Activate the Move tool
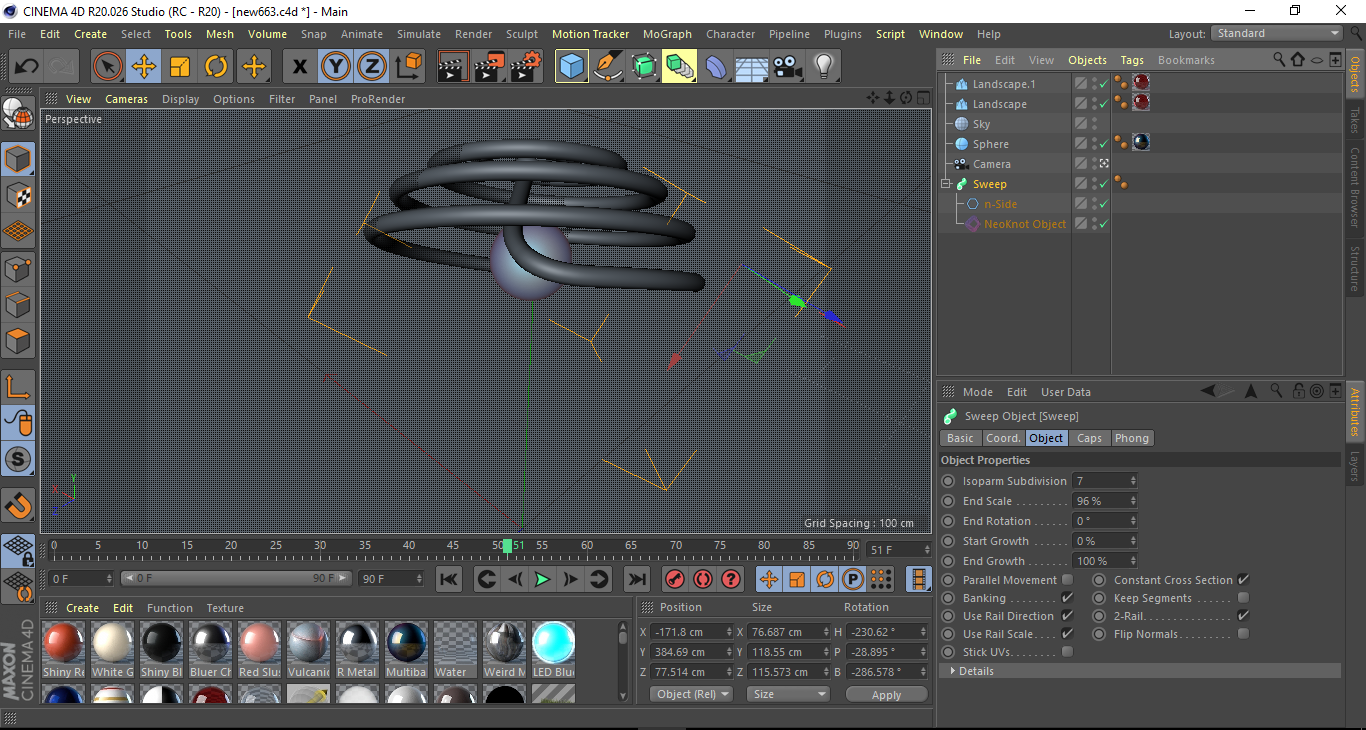Viewport: 1366px width, 730px height. tap(144, 67)
